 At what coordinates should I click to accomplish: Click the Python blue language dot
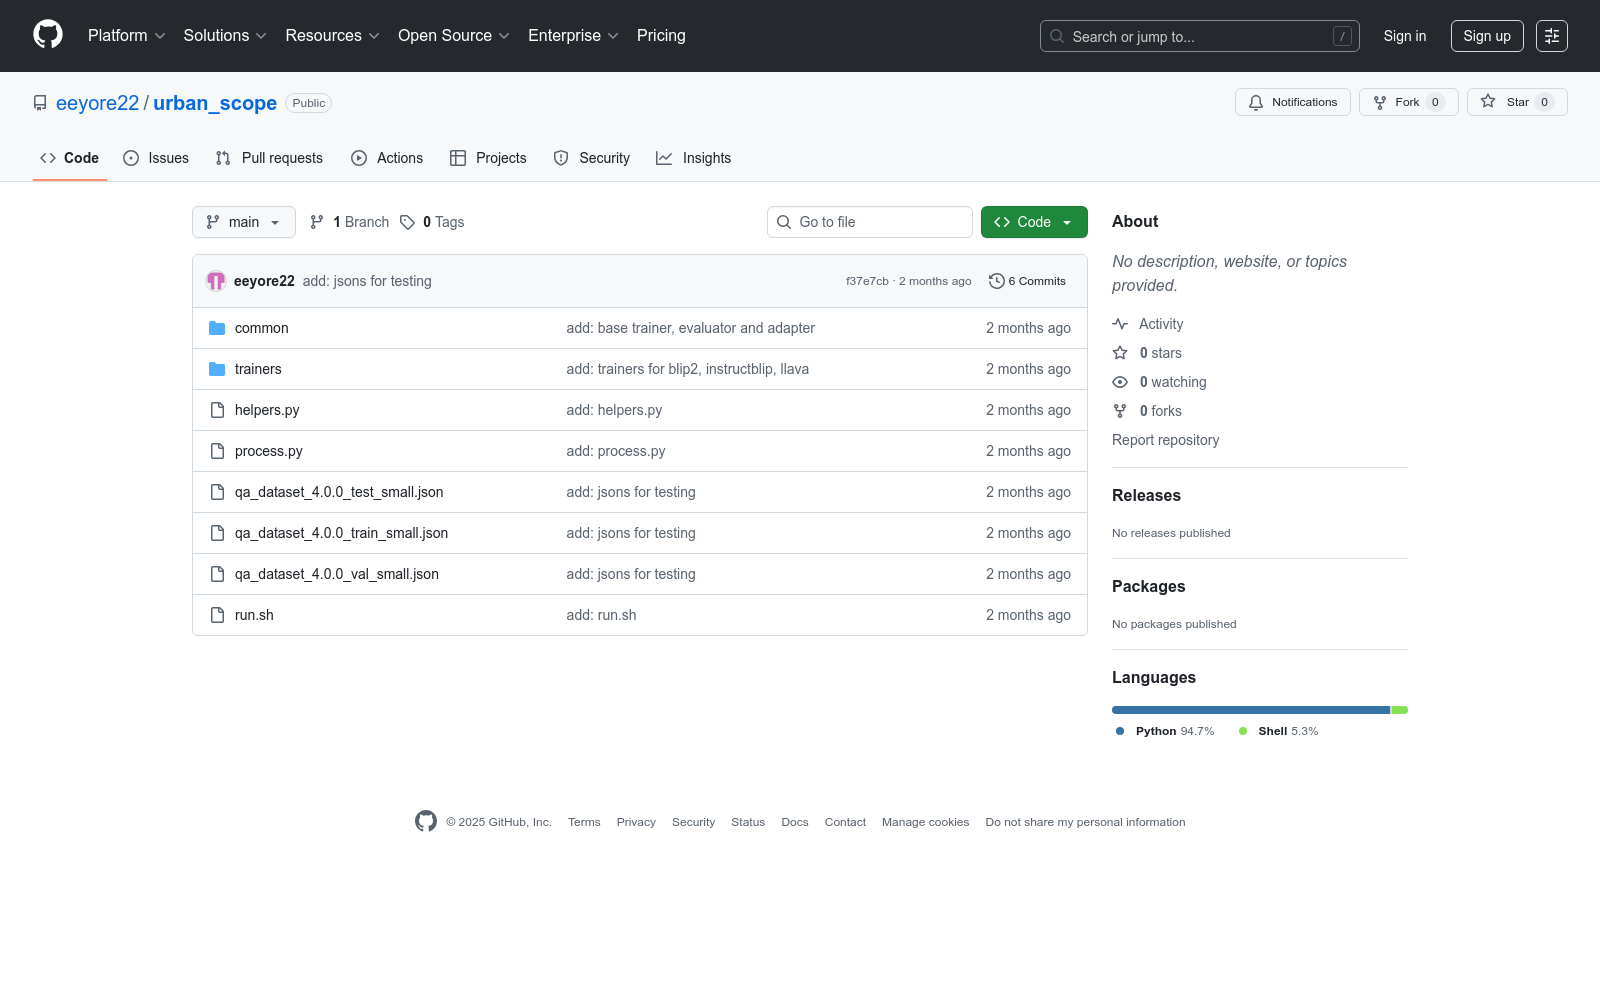(x=1120, y=731)
